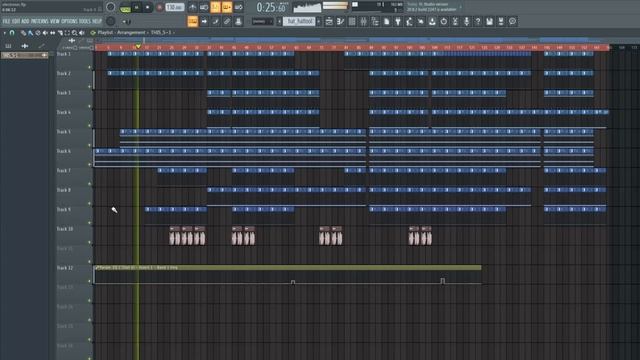Mute Track 5 with its green switch
Screen dimensions: 640x360
point(90,145)
